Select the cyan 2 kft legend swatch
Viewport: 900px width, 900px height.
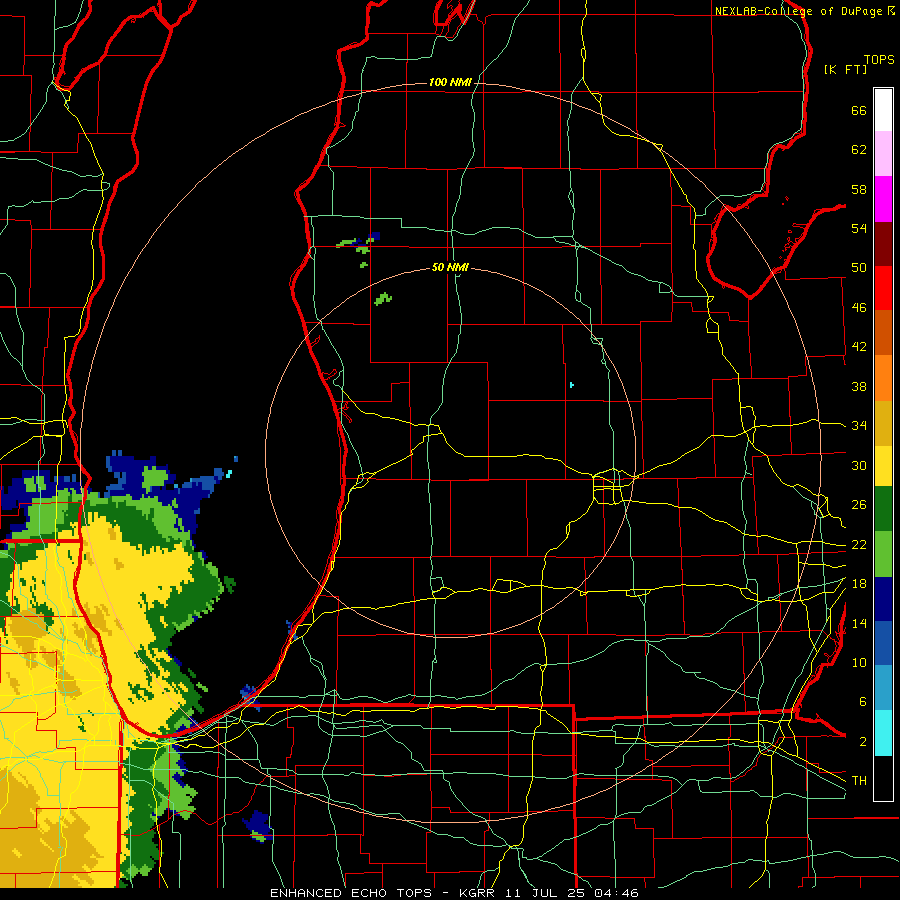pos(883,733)
